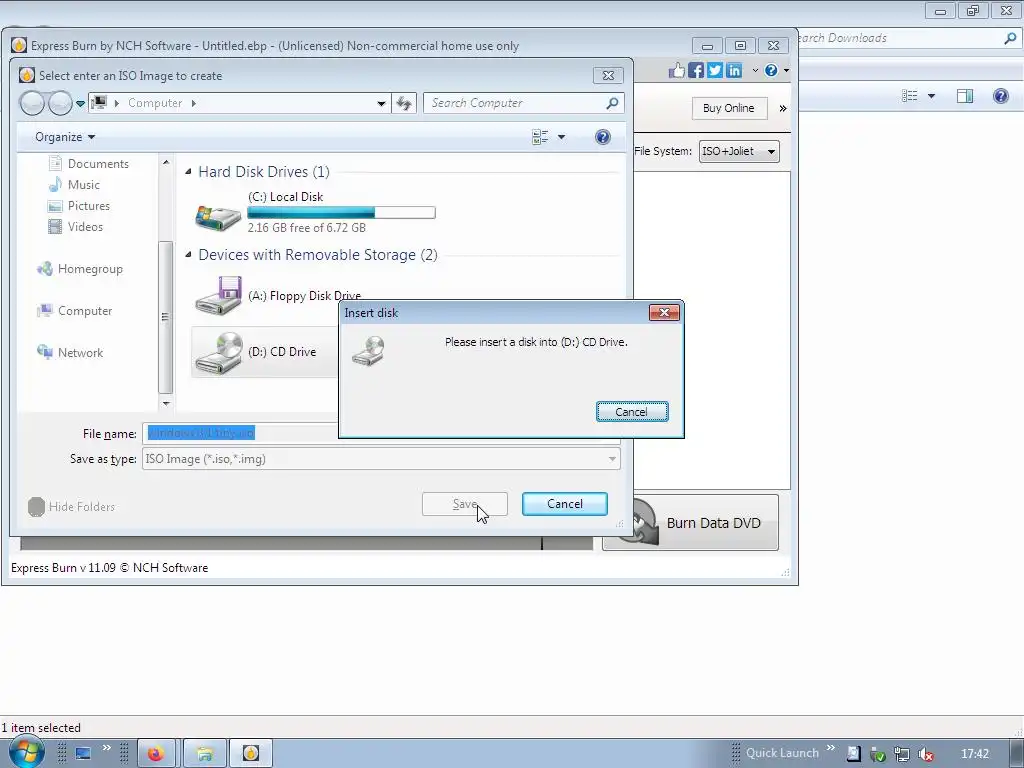This screenshot has height=768, width=1024.
Task: Click Save in the ISO Image dialog
Action: [x=464, y=504]
